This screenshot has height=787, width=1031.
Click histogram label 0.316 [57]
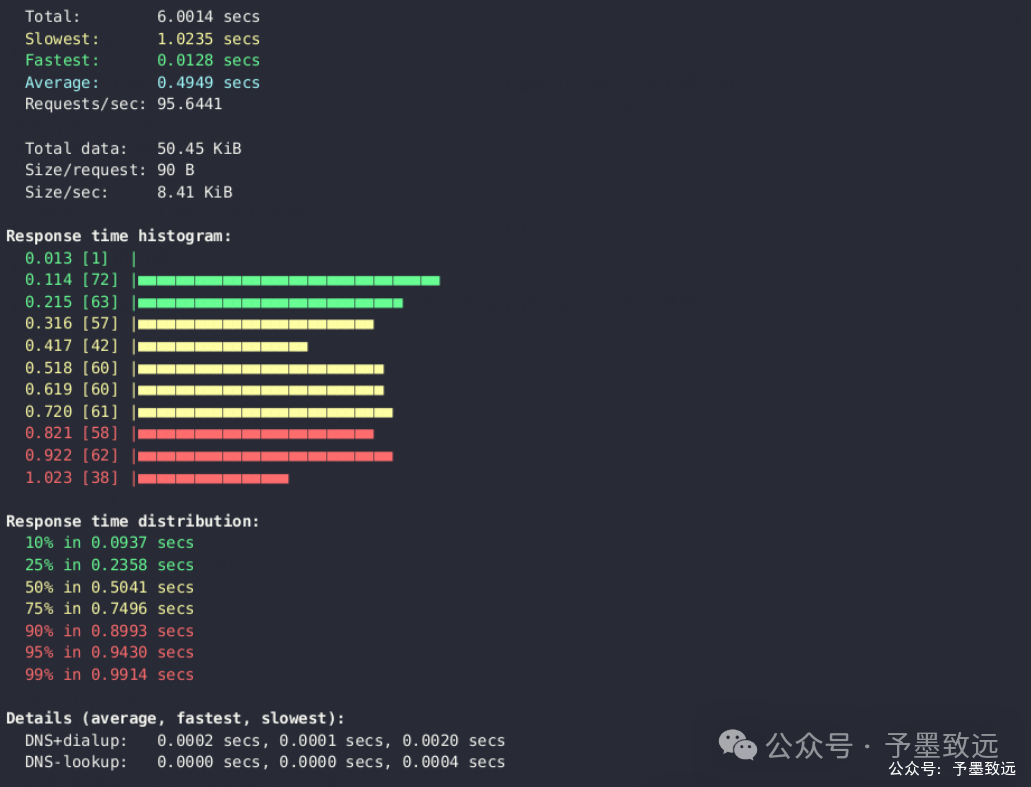pyautogui.click(x=72, y=323)
